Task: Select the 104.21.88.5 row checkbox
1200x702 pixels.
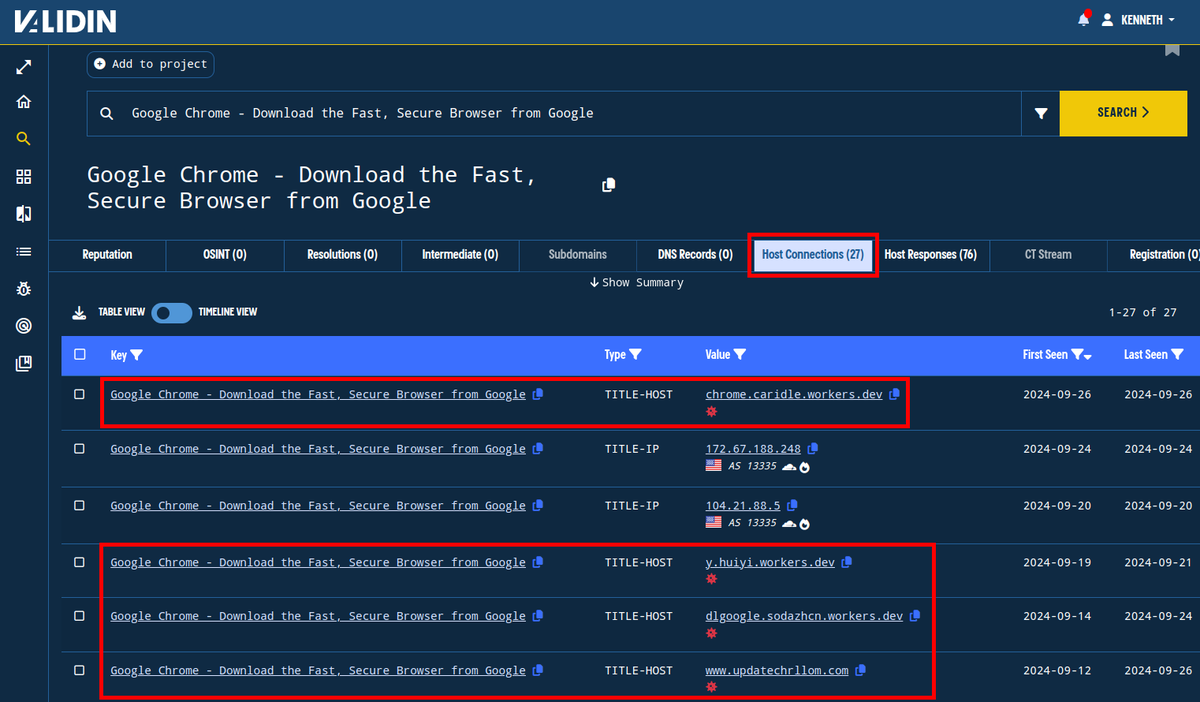Action: [80, 506]
